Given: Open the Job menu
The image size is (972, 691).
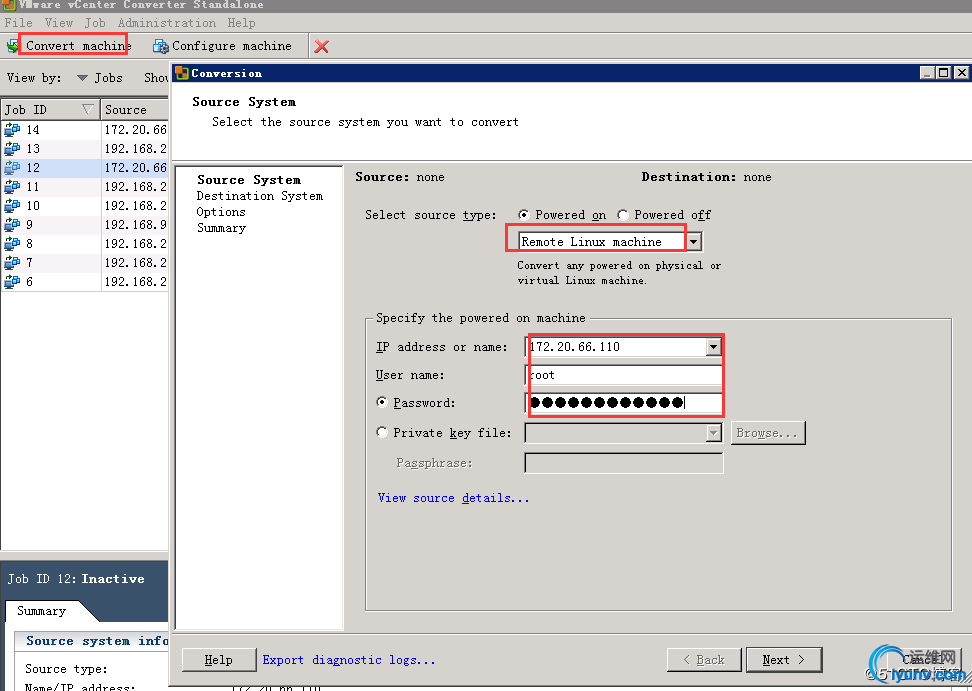Looking at the screenshot, I should pyautogui.click(x=95, y=23).
